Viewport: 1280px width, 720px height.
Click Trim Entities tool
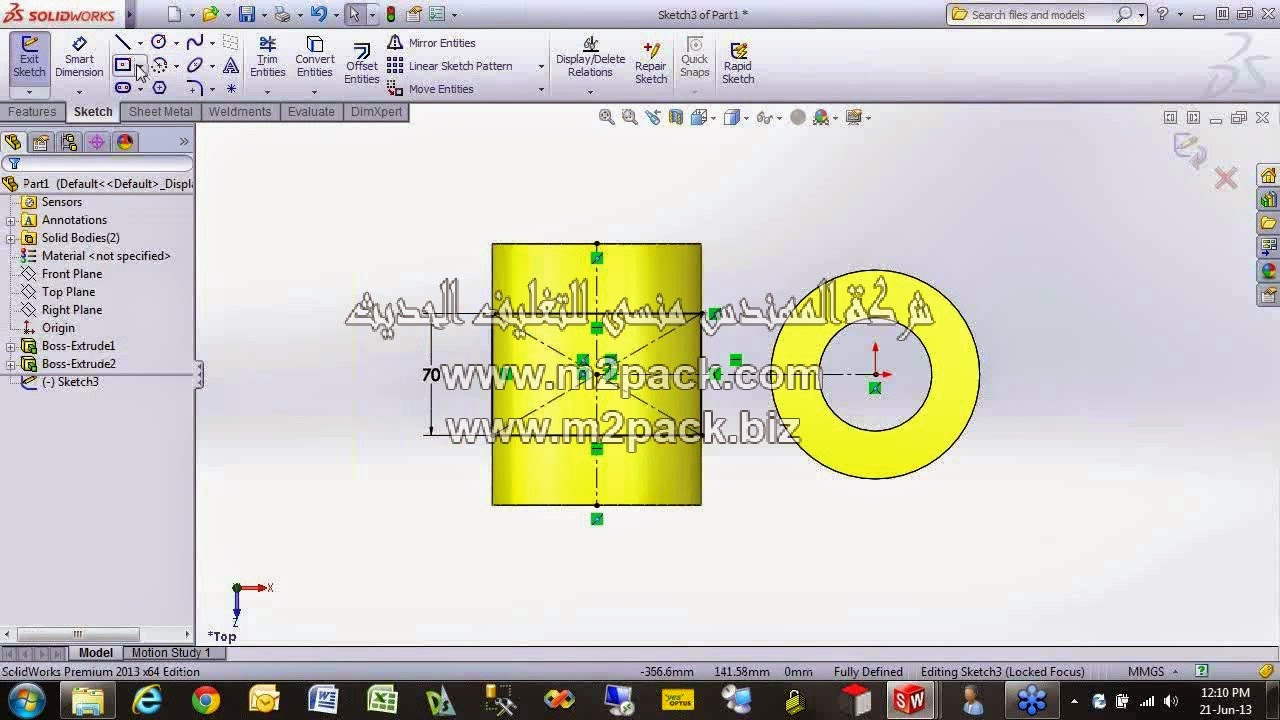coord(267,58)
